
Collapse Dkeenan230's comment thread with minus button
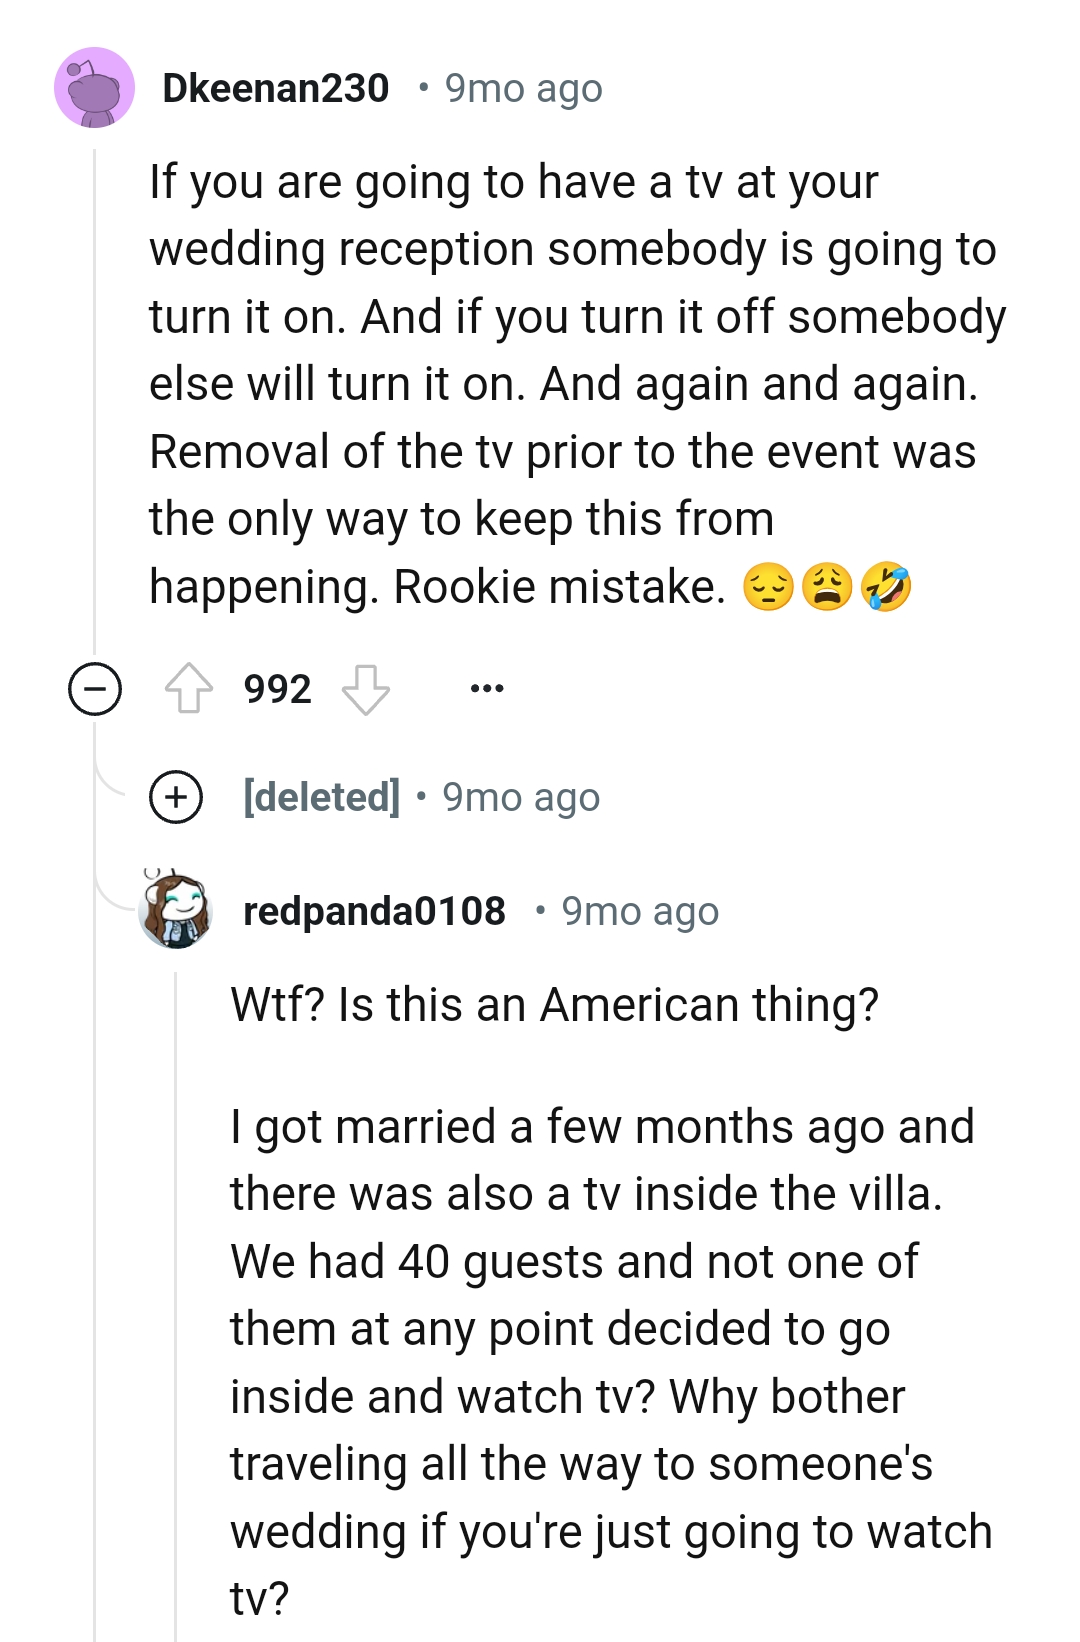click(x=95, y=689)
